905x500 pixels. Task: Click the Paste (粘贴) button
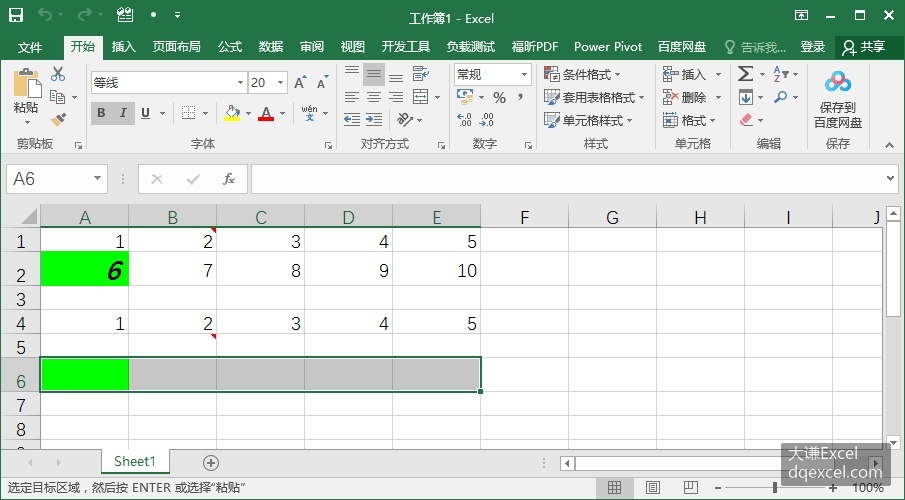pyautogui.click(x=26, y=96)
